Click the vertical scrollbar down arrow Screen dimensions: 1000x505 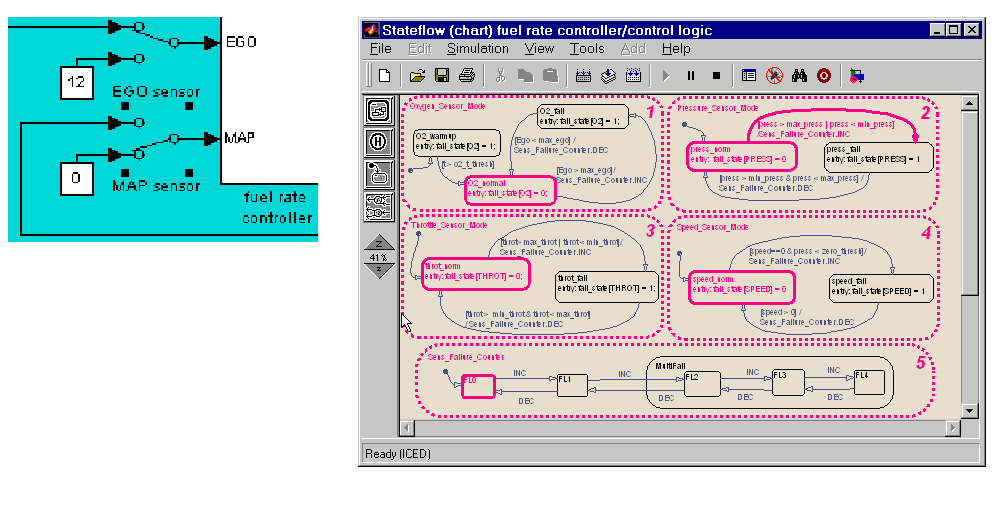[969, 411]
